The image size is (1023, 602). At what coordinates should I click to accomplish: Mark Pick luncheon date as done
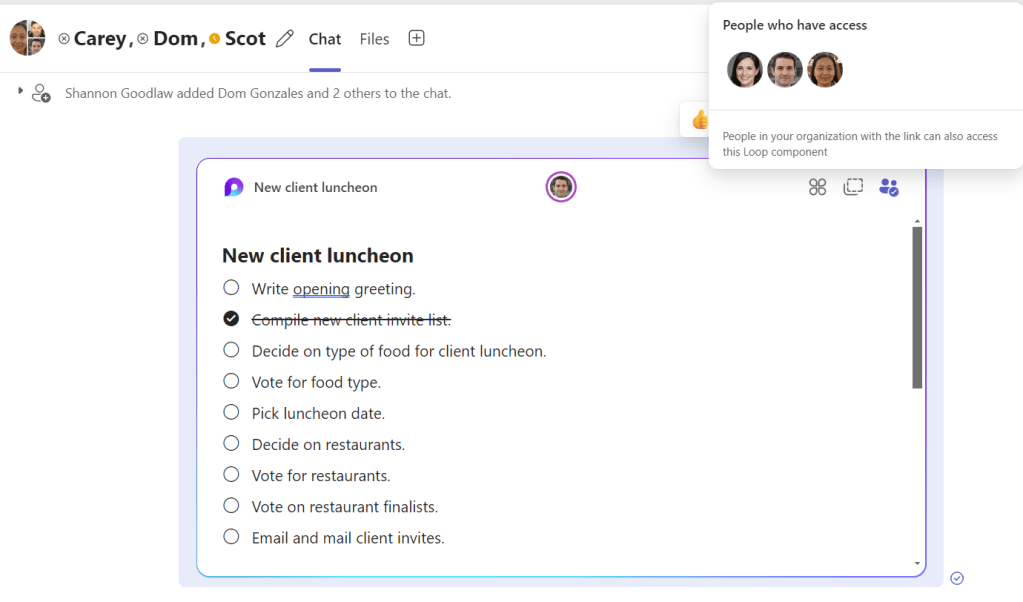point(231,412)
